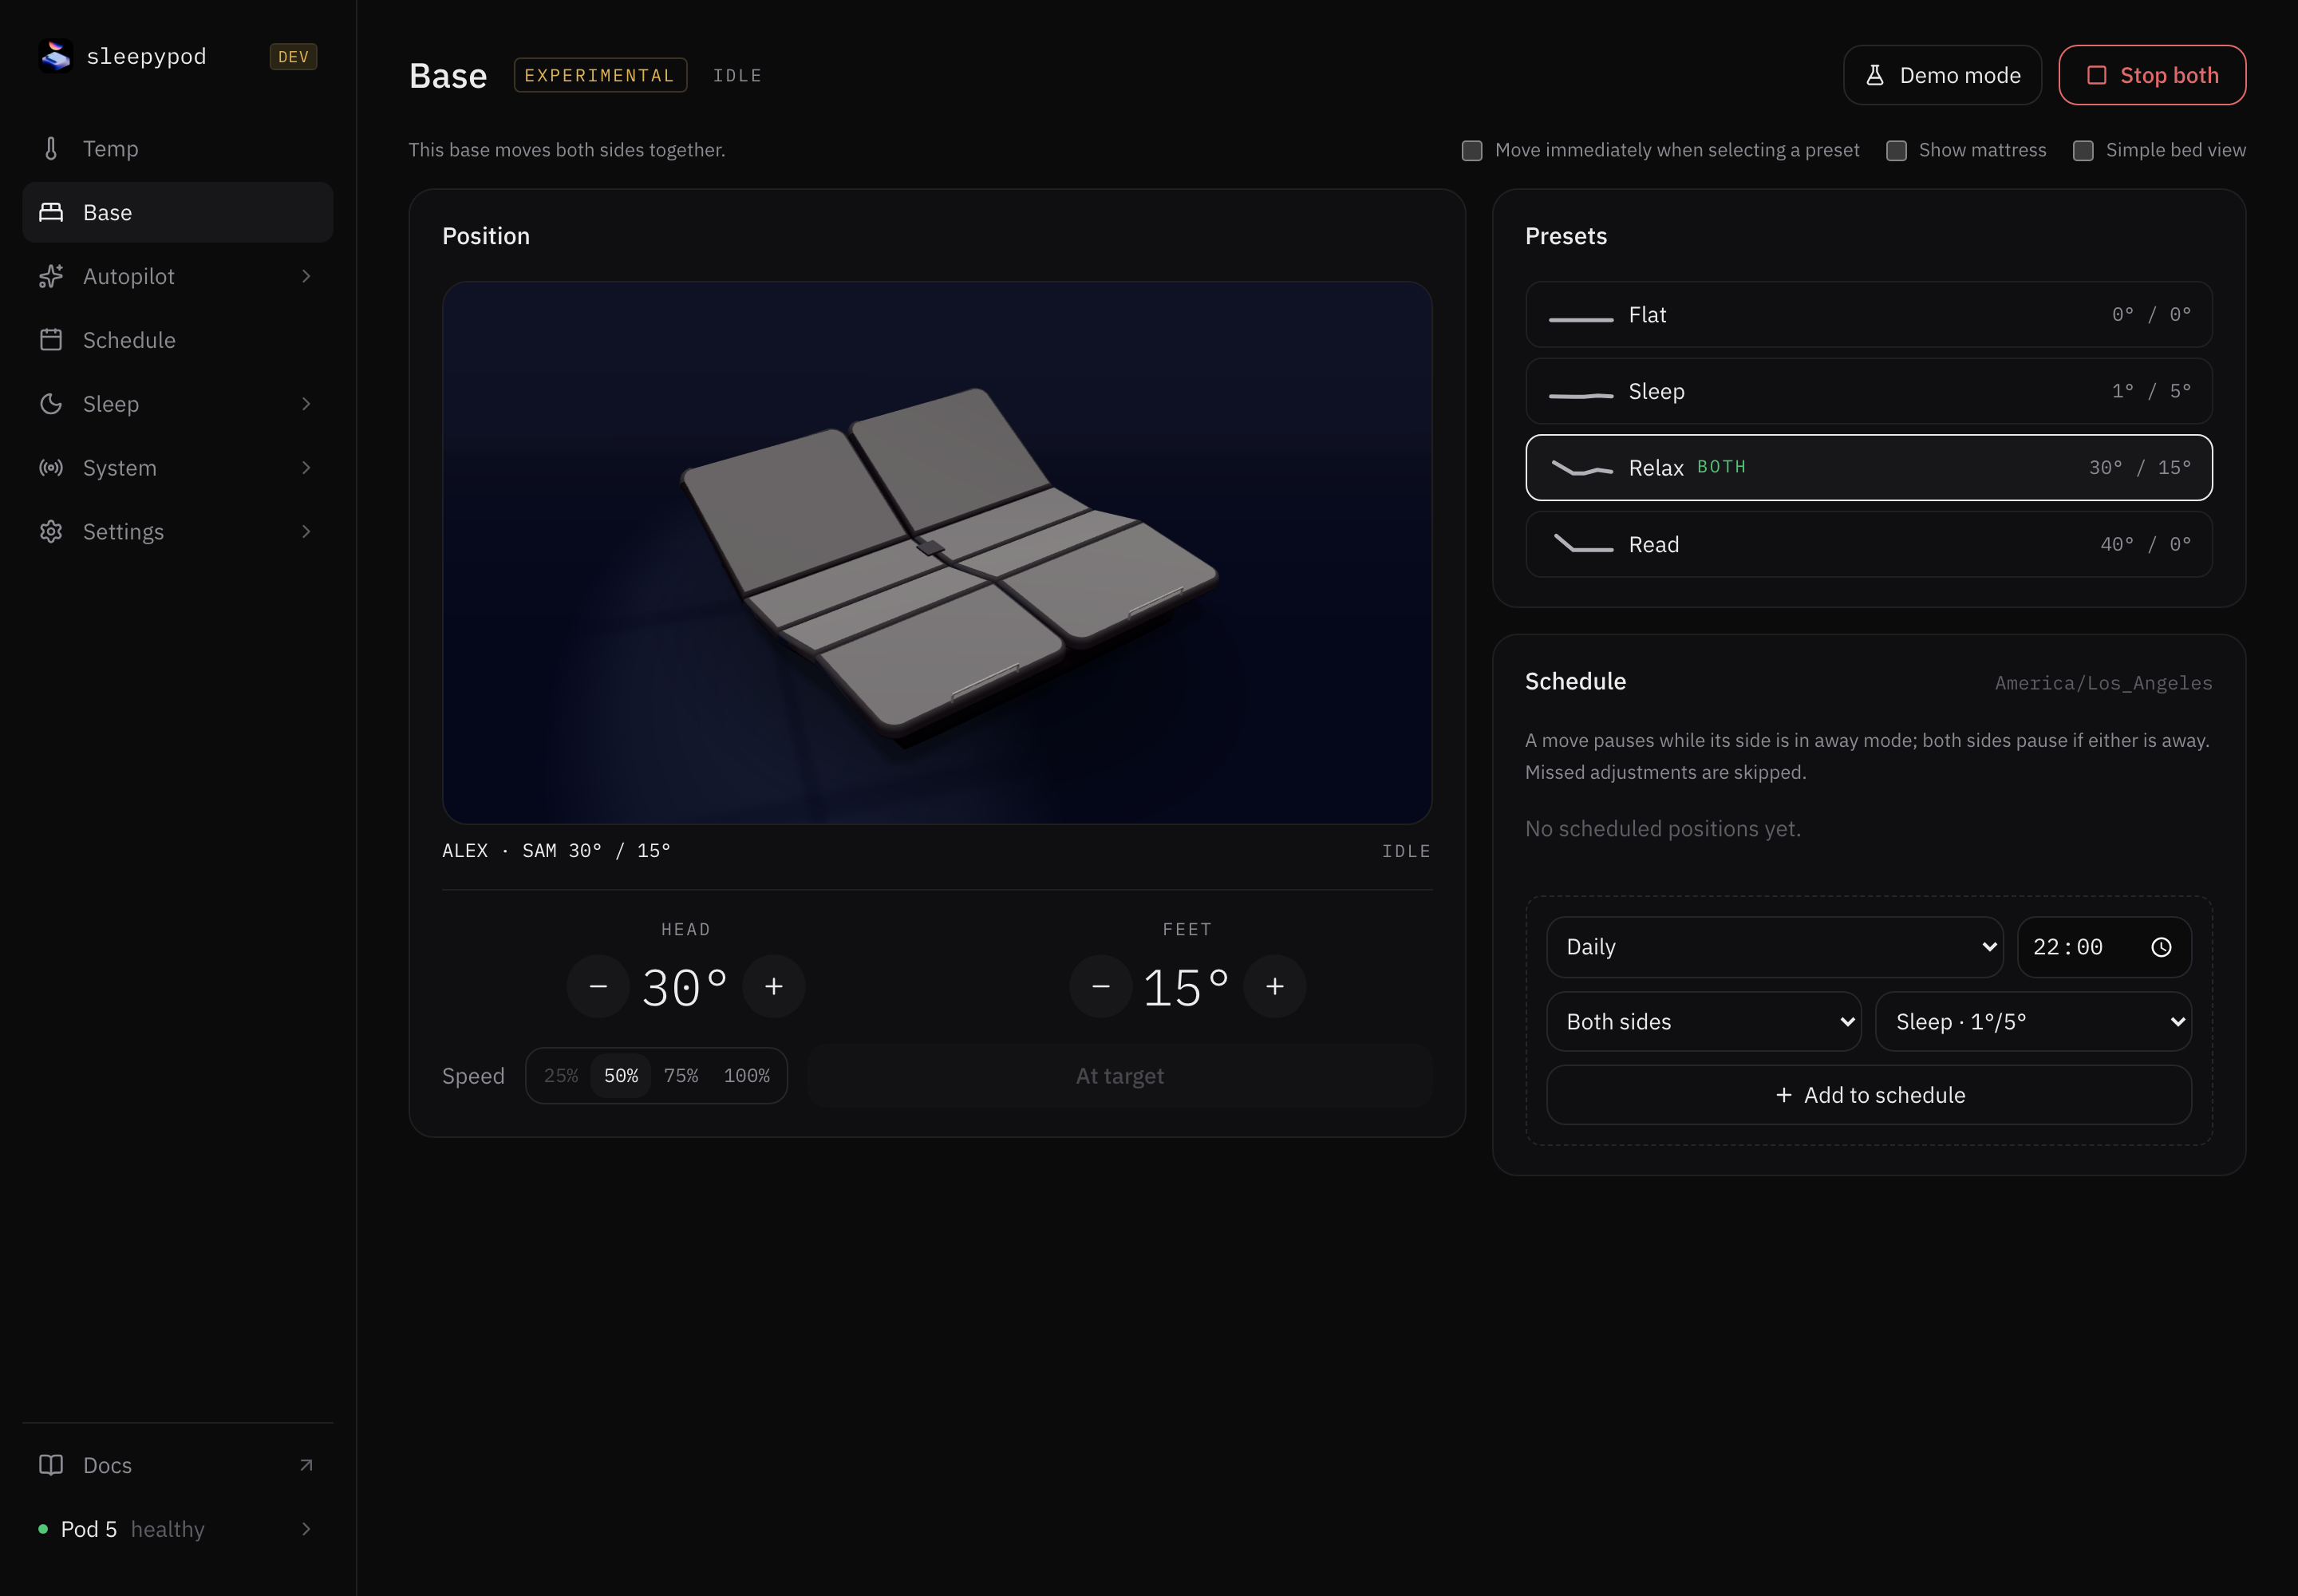
Task: Expand the Autopilot submenu chevron
Action: click(306, 276)
